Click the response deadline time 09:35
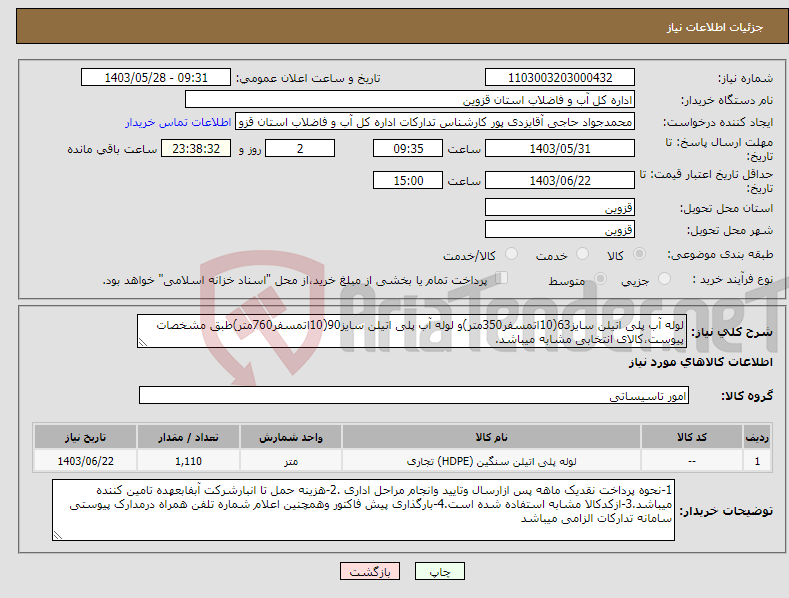 (x=408, y=148)
